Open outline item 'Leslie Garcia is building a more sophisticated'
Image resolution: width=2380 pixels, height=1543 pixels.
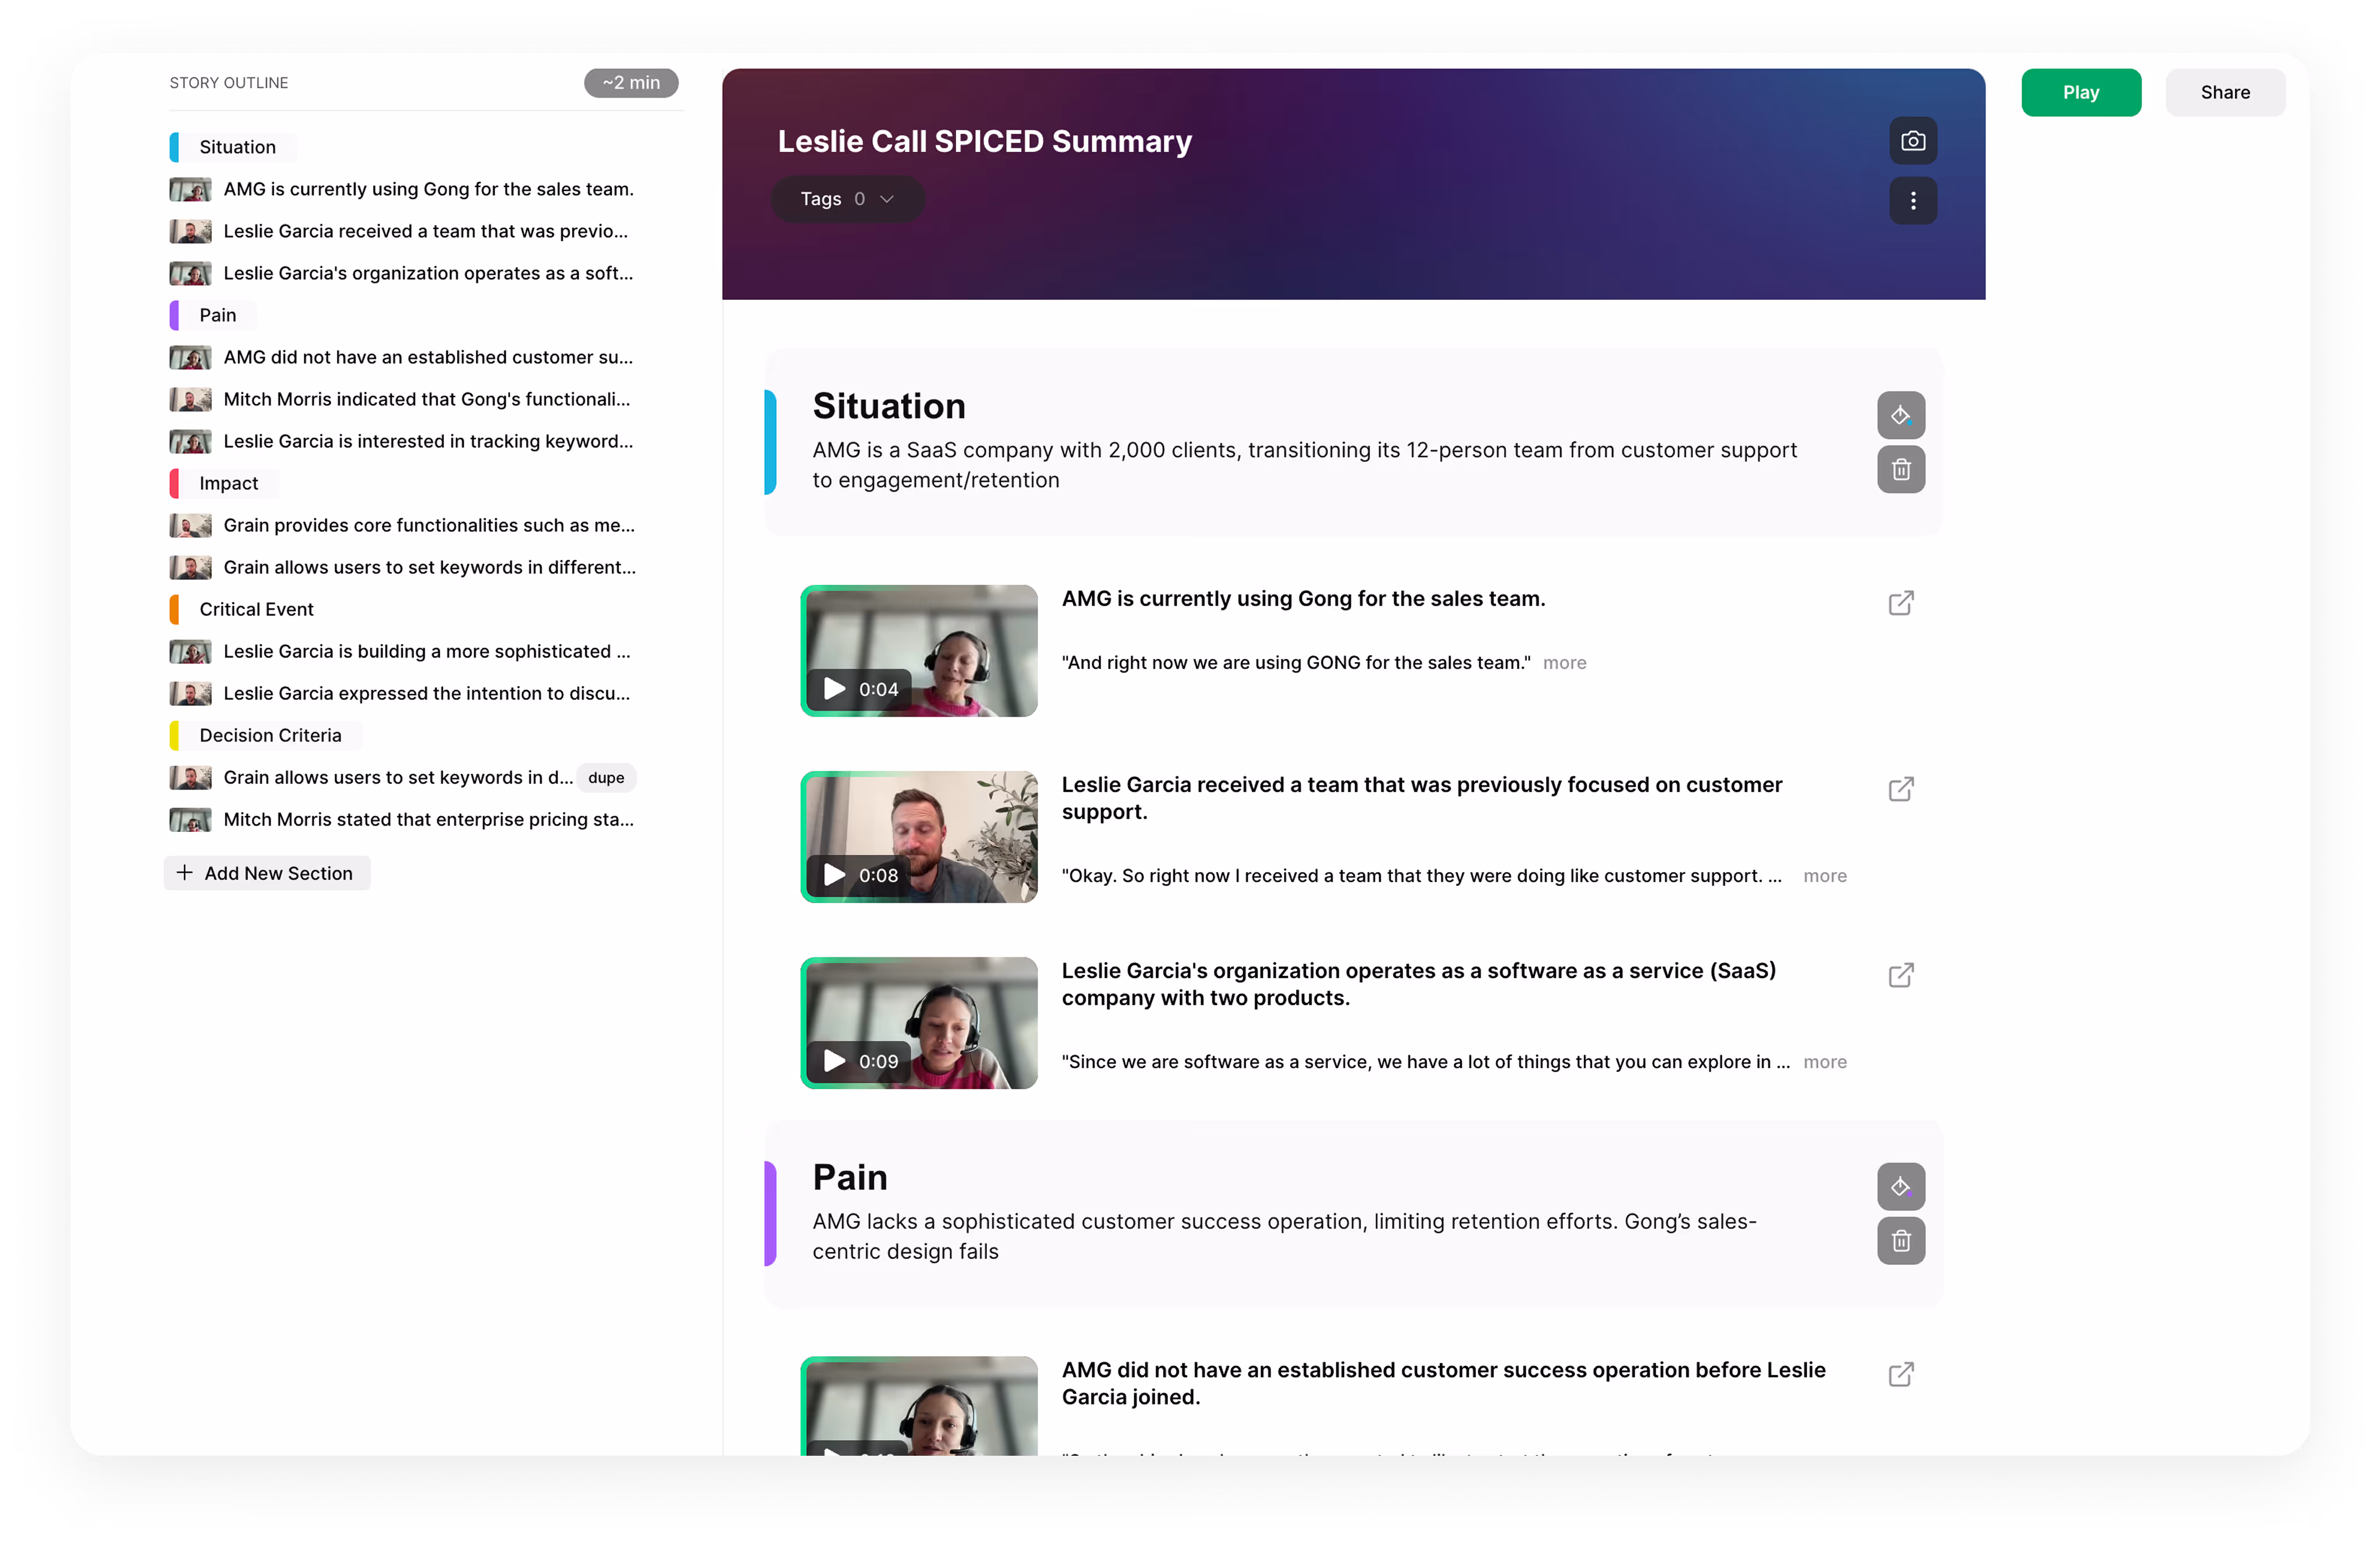402,651
